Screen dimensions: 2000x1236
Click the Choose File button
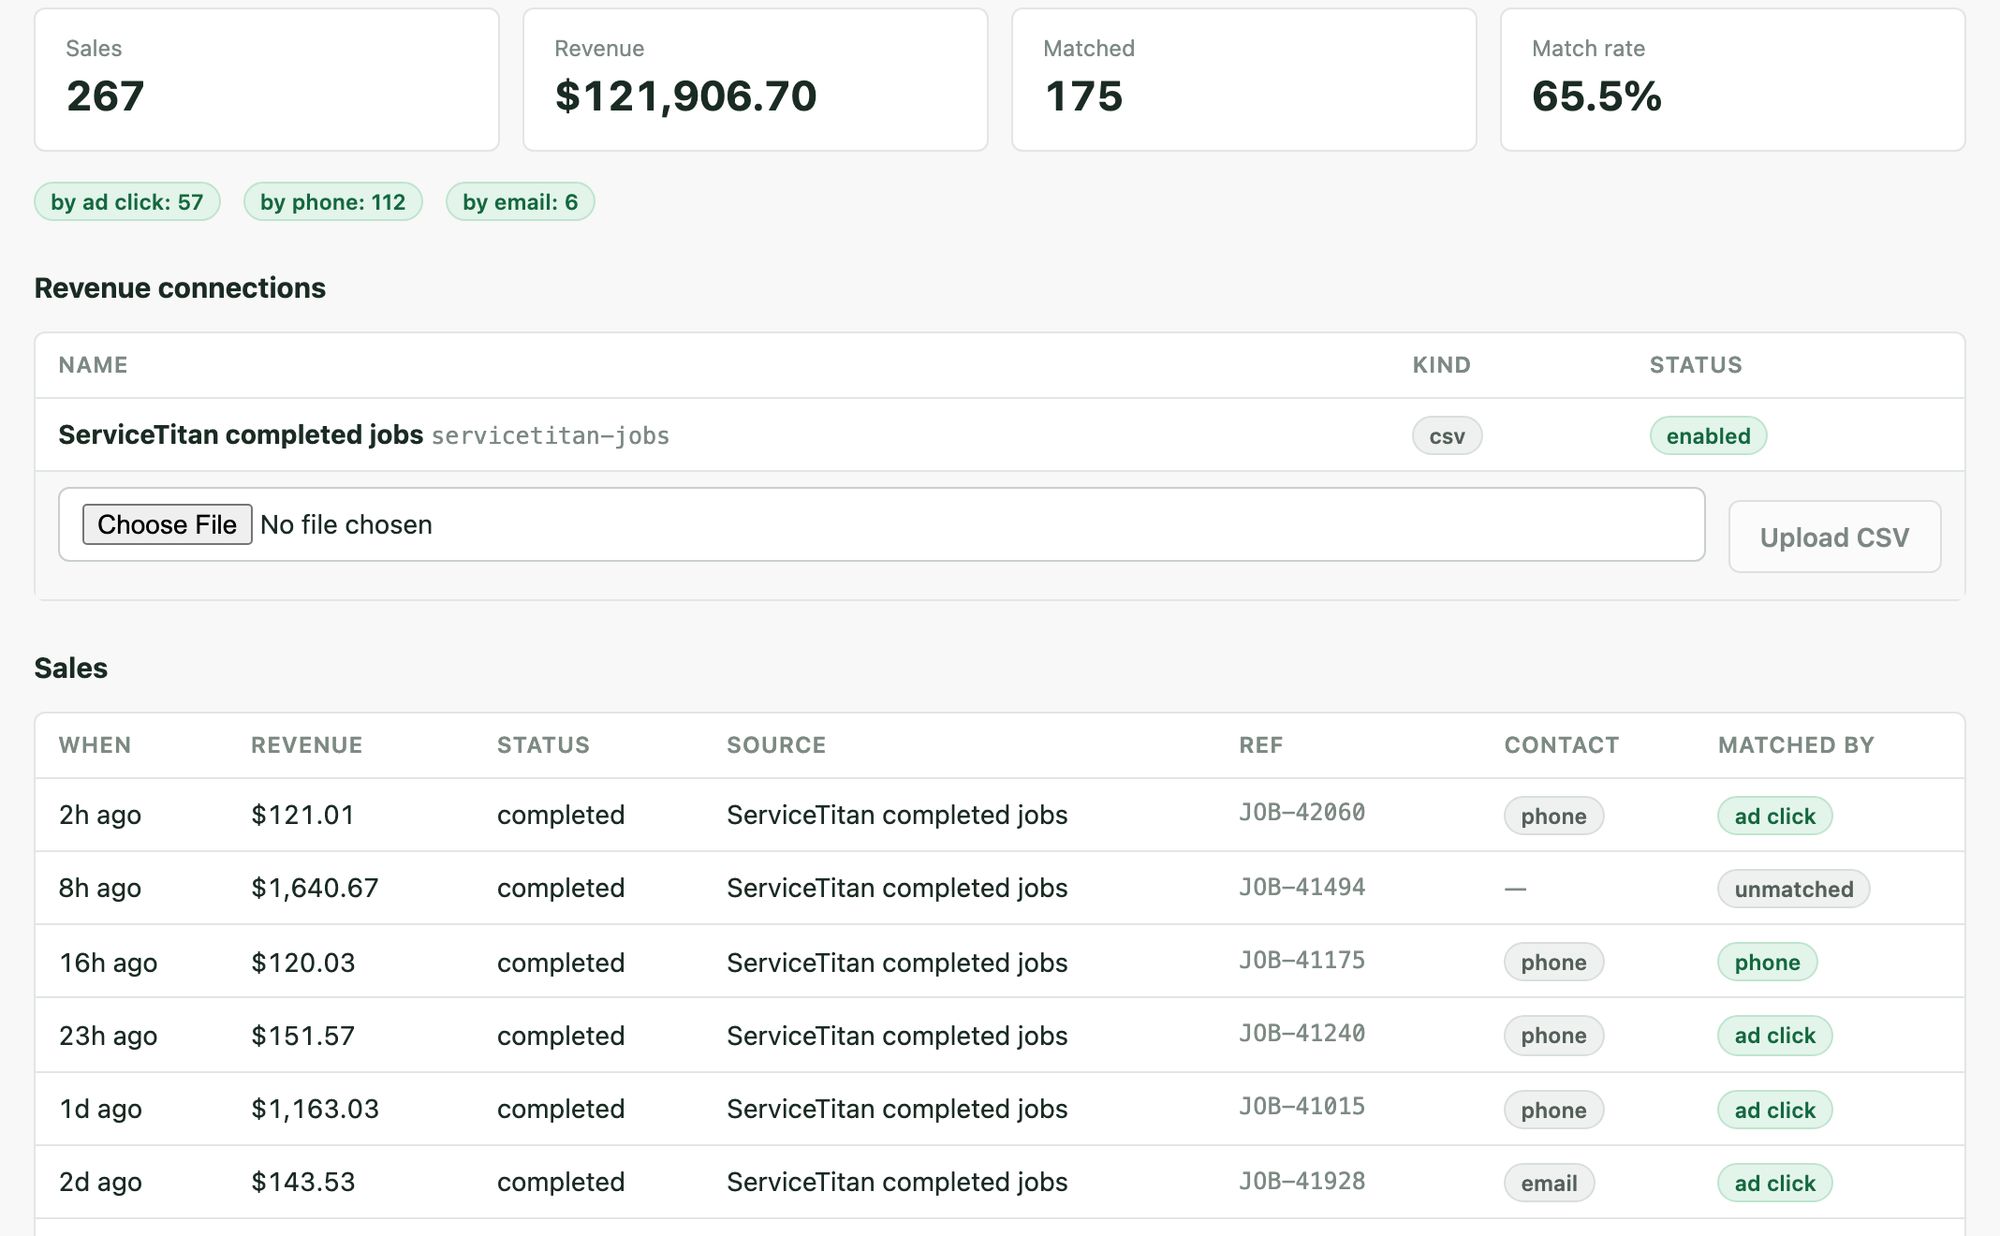167,524
